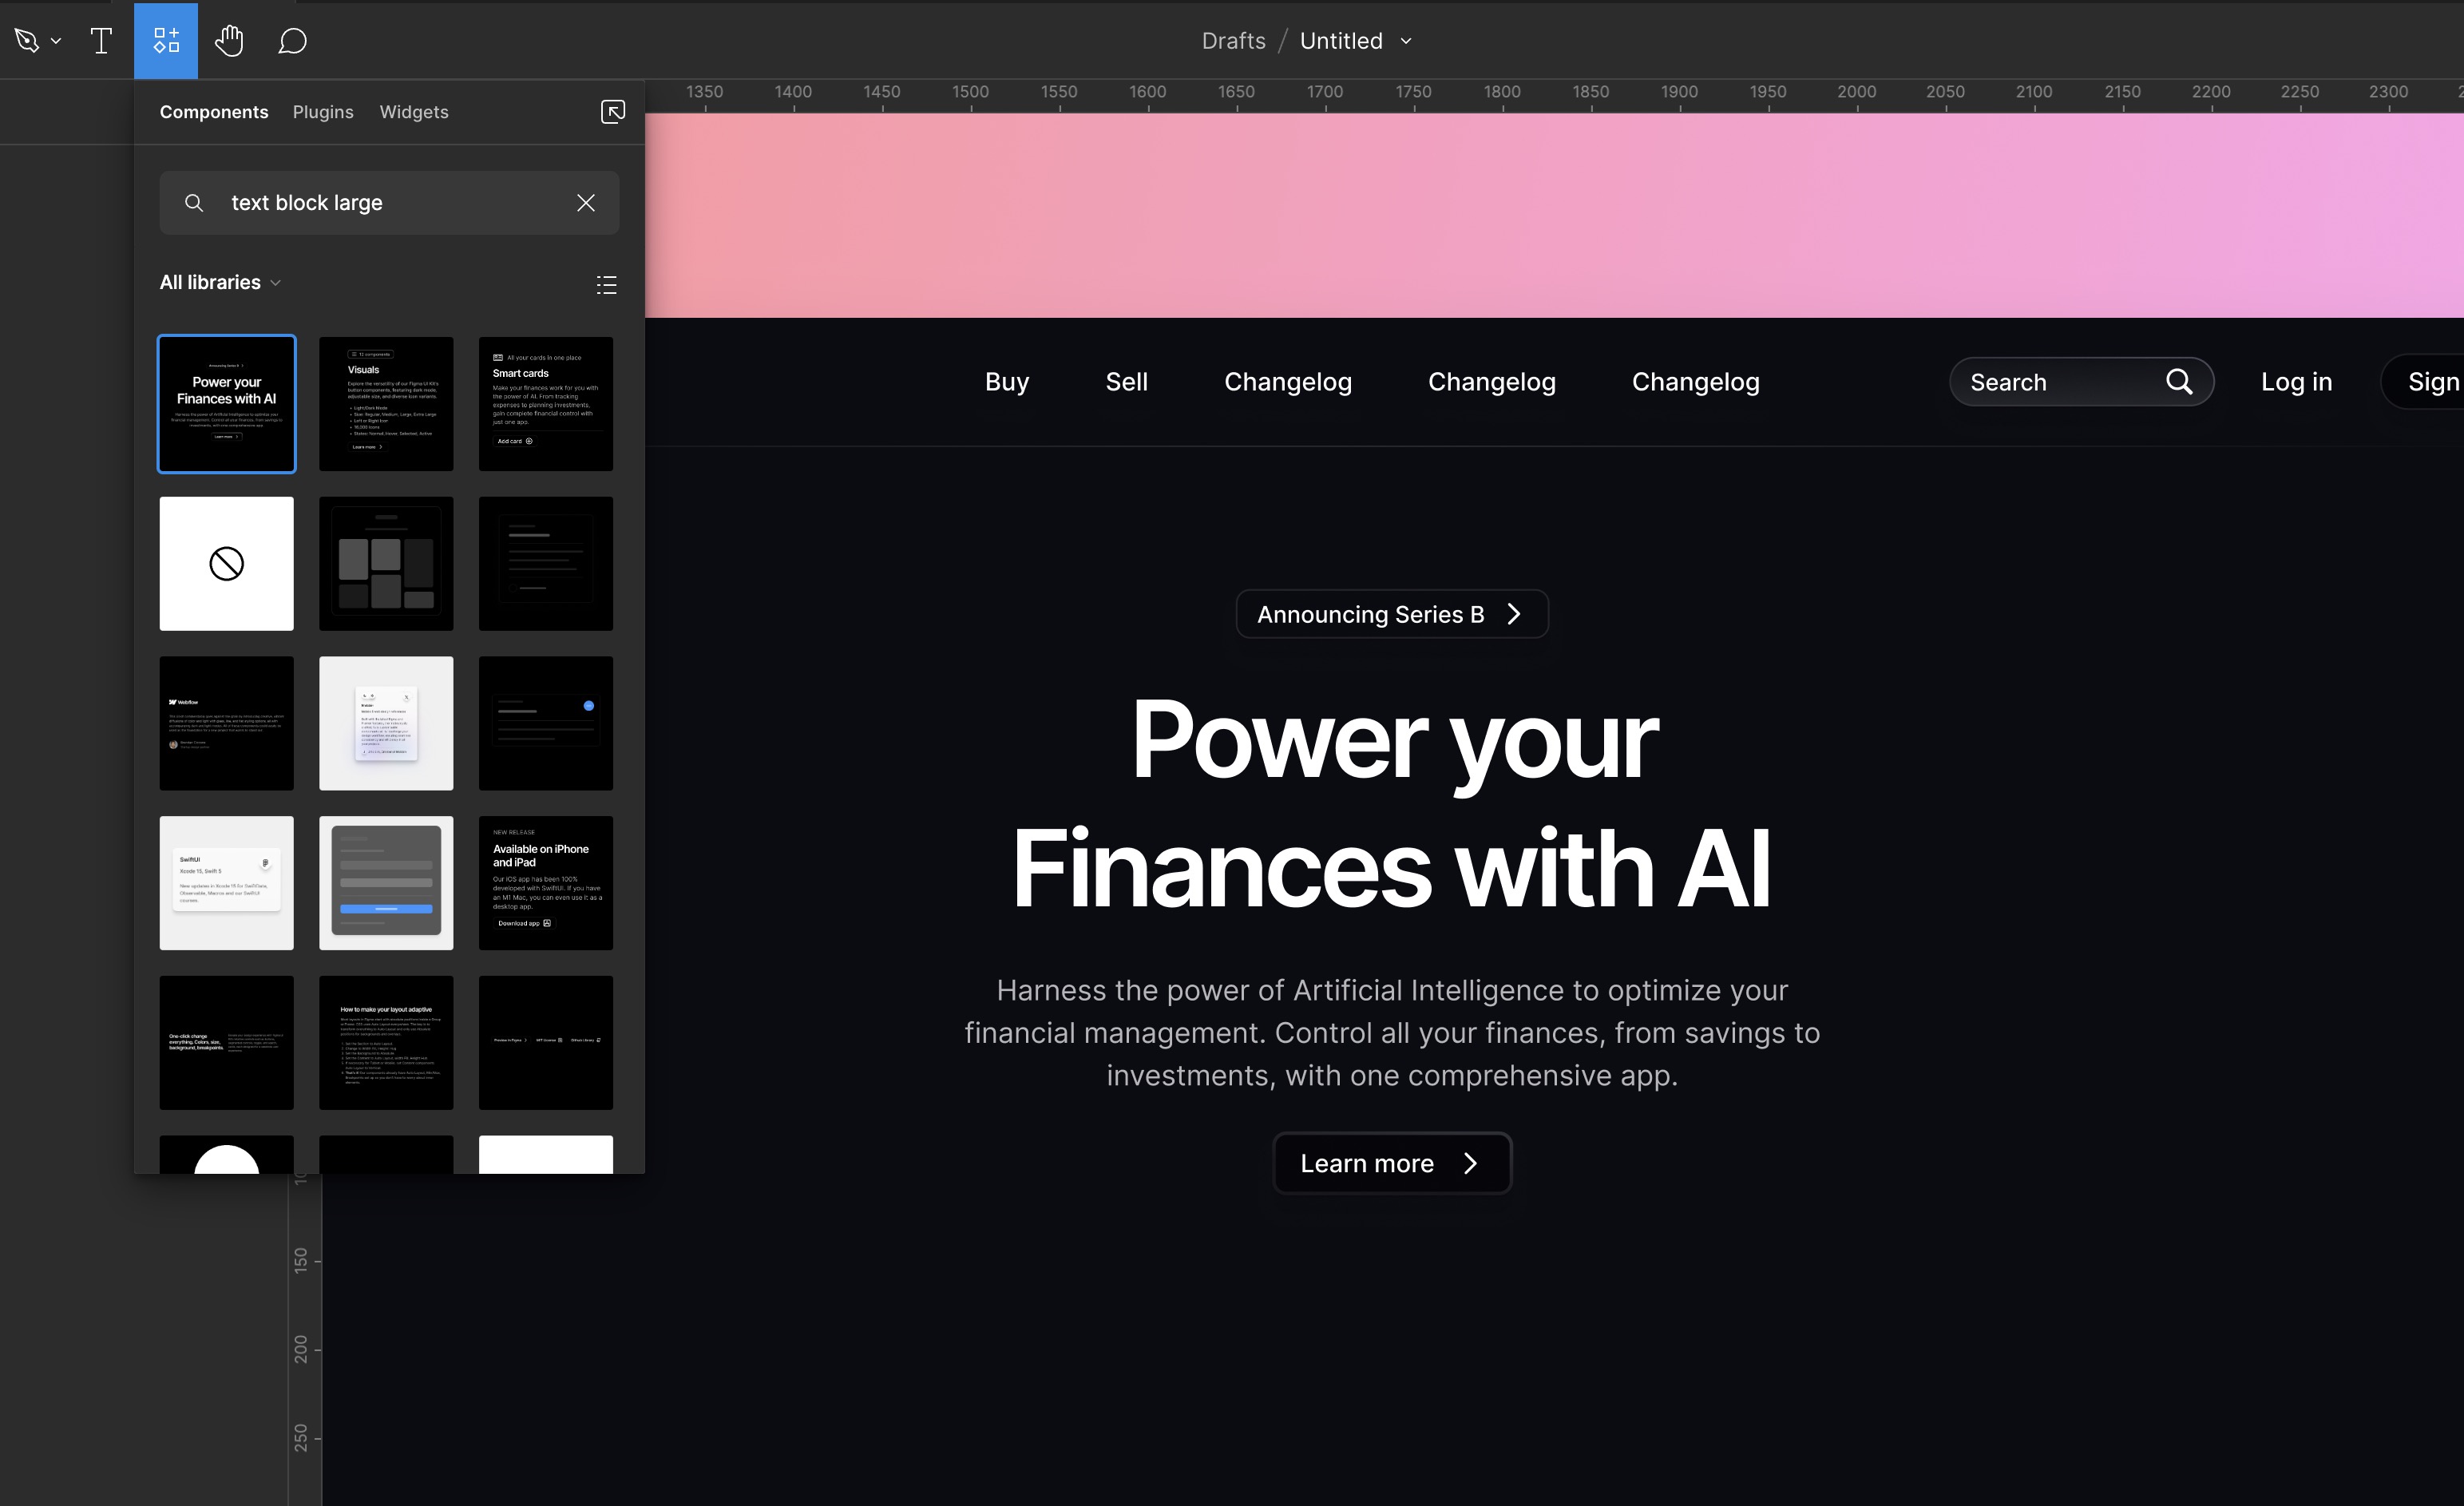Select the Text tool
The image size is (2464, 1506).
101,41
